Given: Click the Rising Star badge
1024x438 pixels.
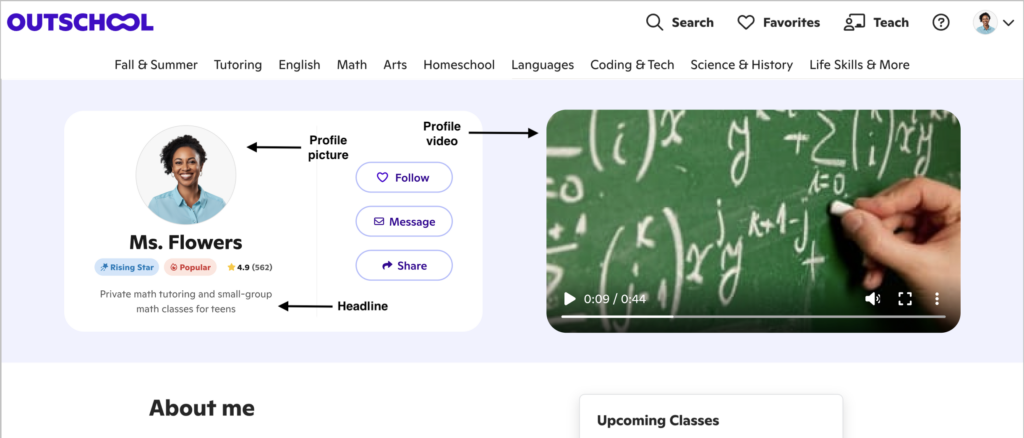Looking at the screenshot, I should coord(127,268).
